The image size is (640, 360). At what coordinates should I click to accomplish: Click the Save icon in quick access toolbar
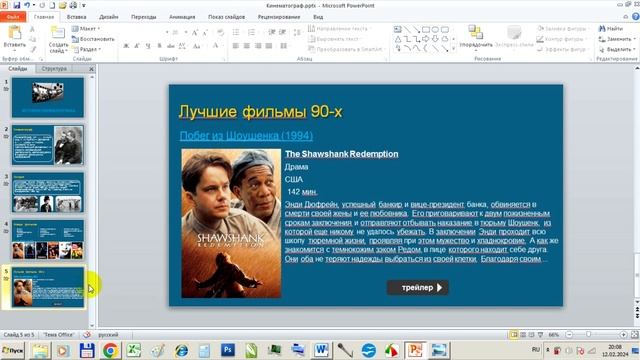(17, 5)
